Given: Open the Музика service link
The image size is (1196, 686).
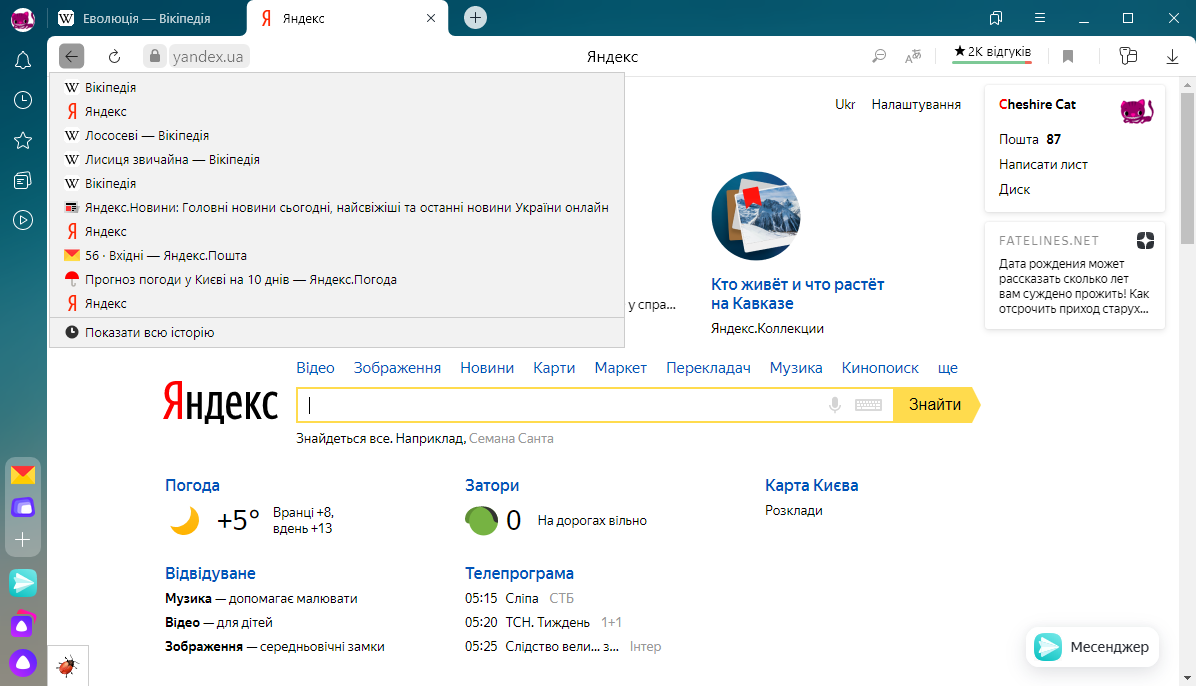Looking at the screenshot, I should tap(796, 368).
